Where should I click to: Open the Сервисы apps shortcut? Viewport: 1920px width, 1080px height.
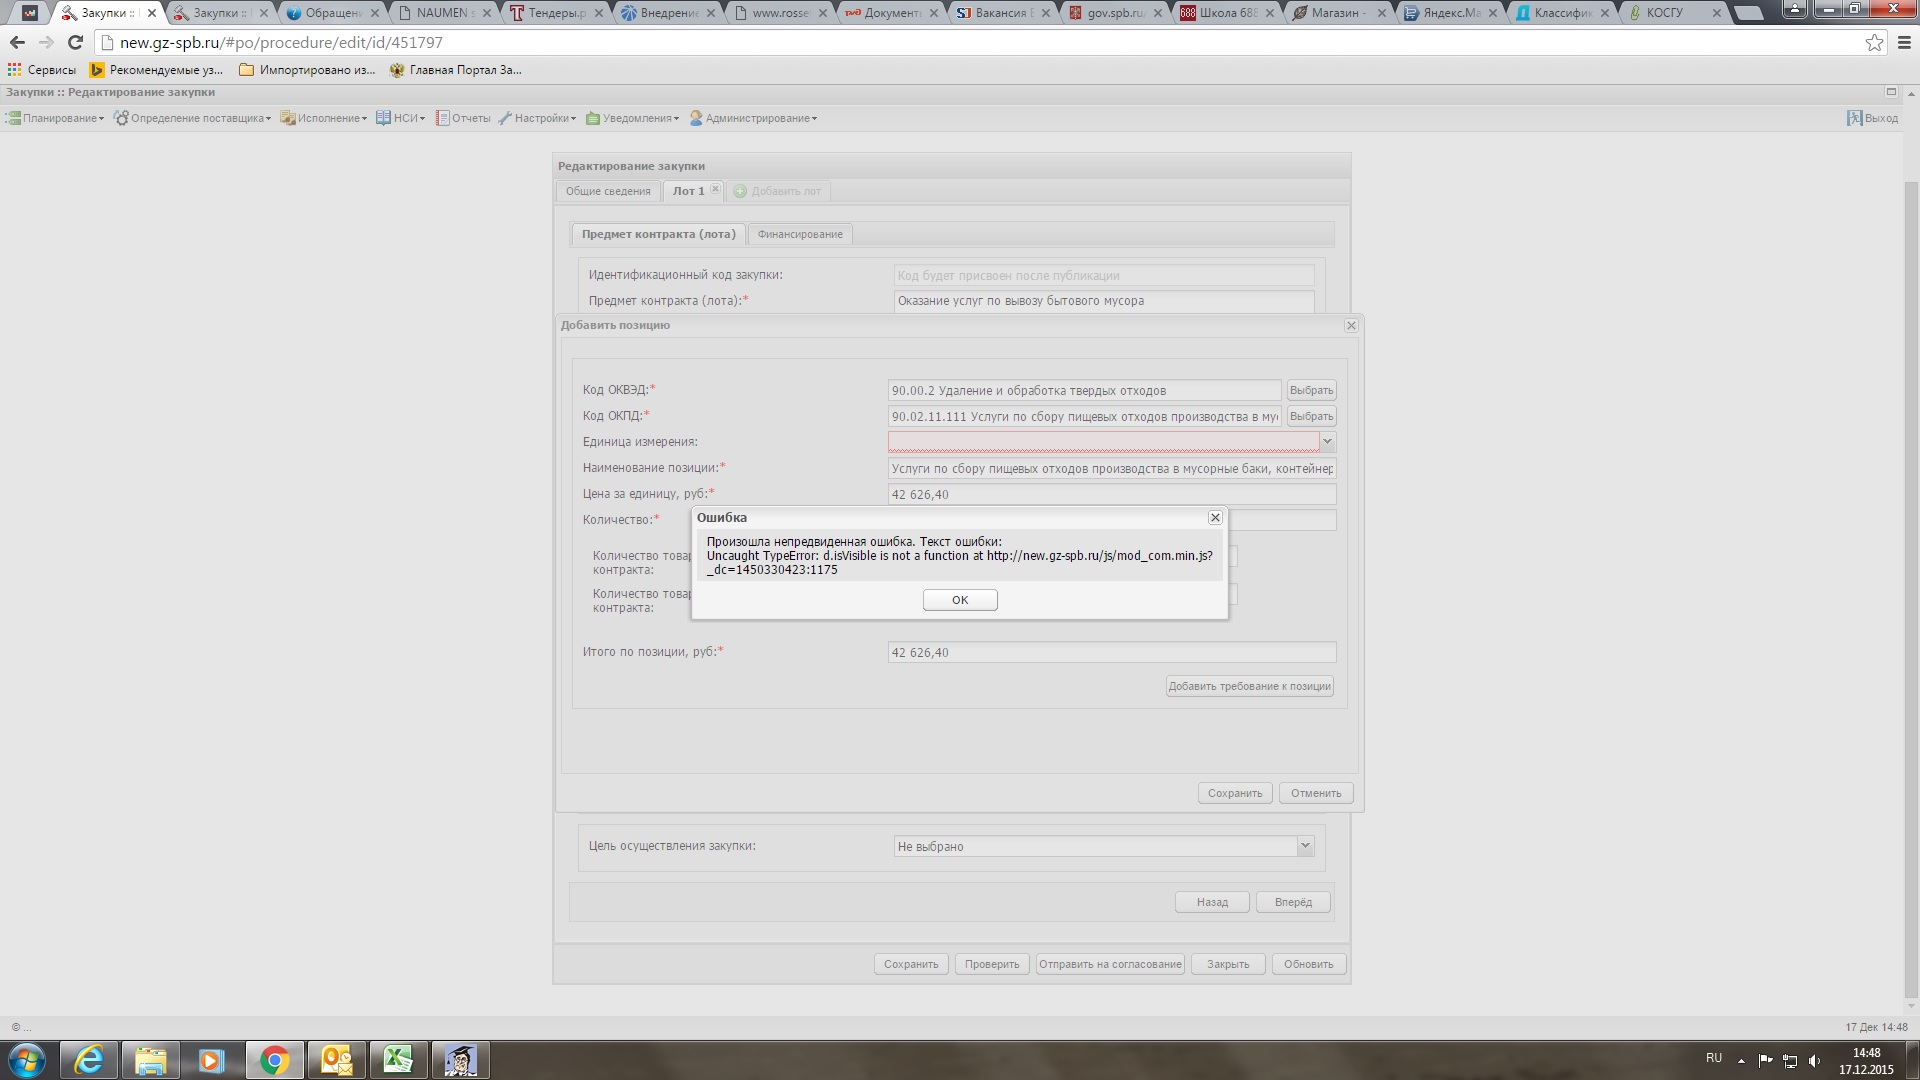[x=42, y=70]
